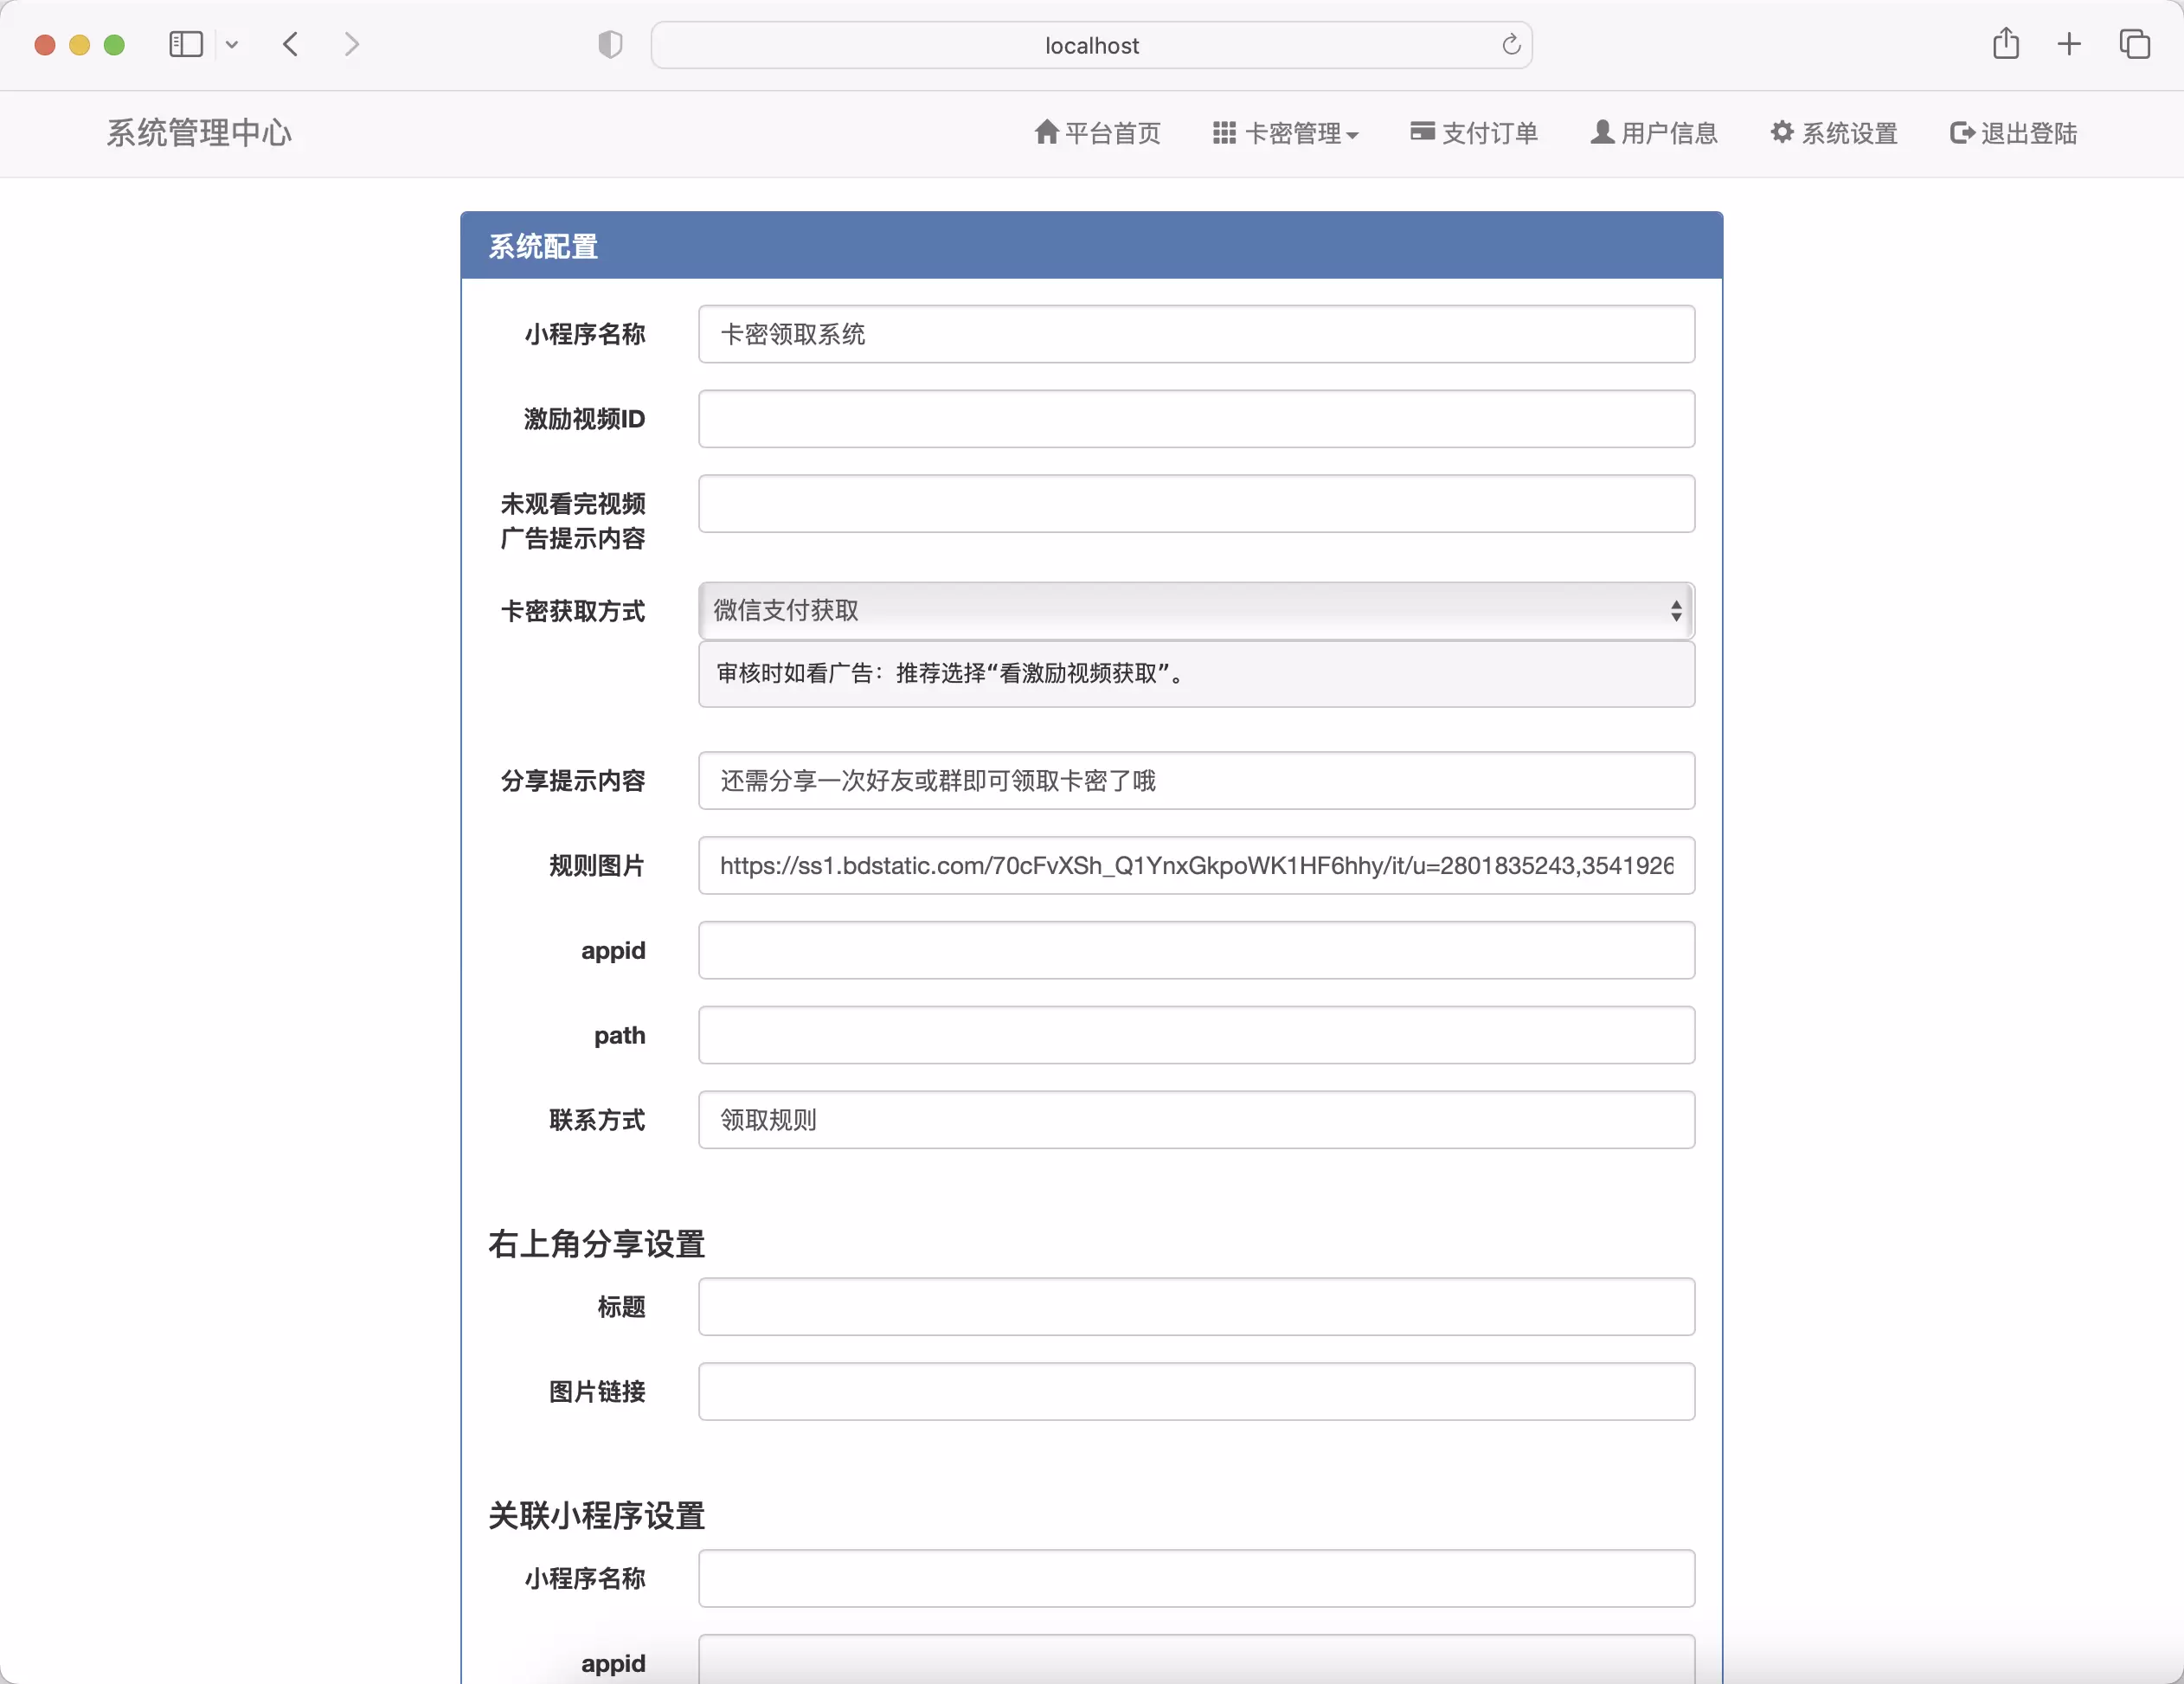The width and height of the screenshot is (2184, 1684).
Task: Click the 系统配置 panel header text
Action: point(543,246)
